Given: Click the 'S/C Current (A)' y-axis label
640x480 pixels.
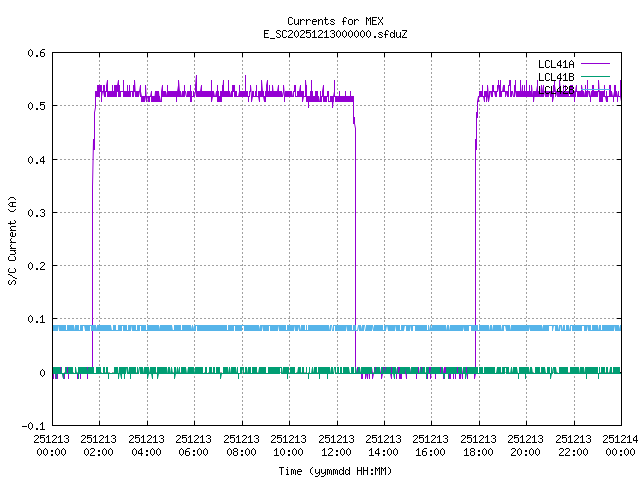Looking at the screenshot, I should pos(12,239).
